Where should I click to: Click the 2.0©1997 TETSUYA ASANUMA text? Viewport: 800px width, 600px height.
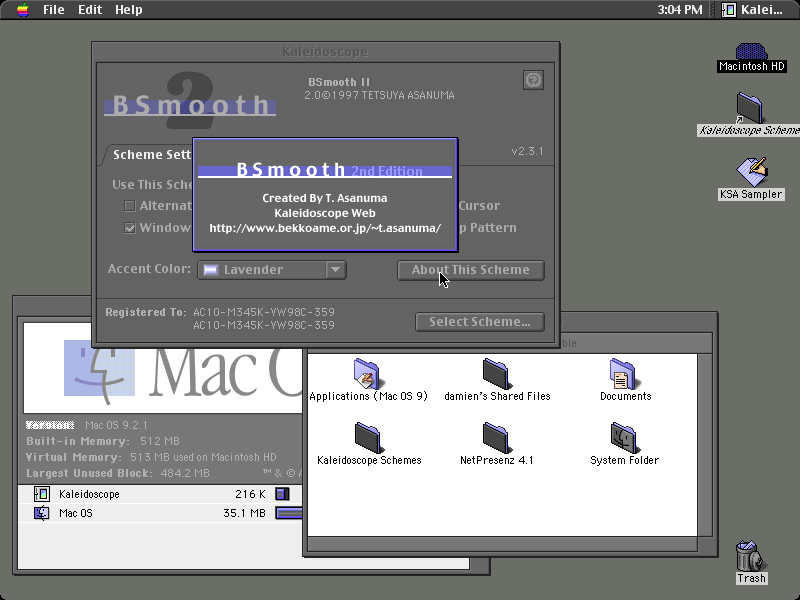tap(379, 95)
